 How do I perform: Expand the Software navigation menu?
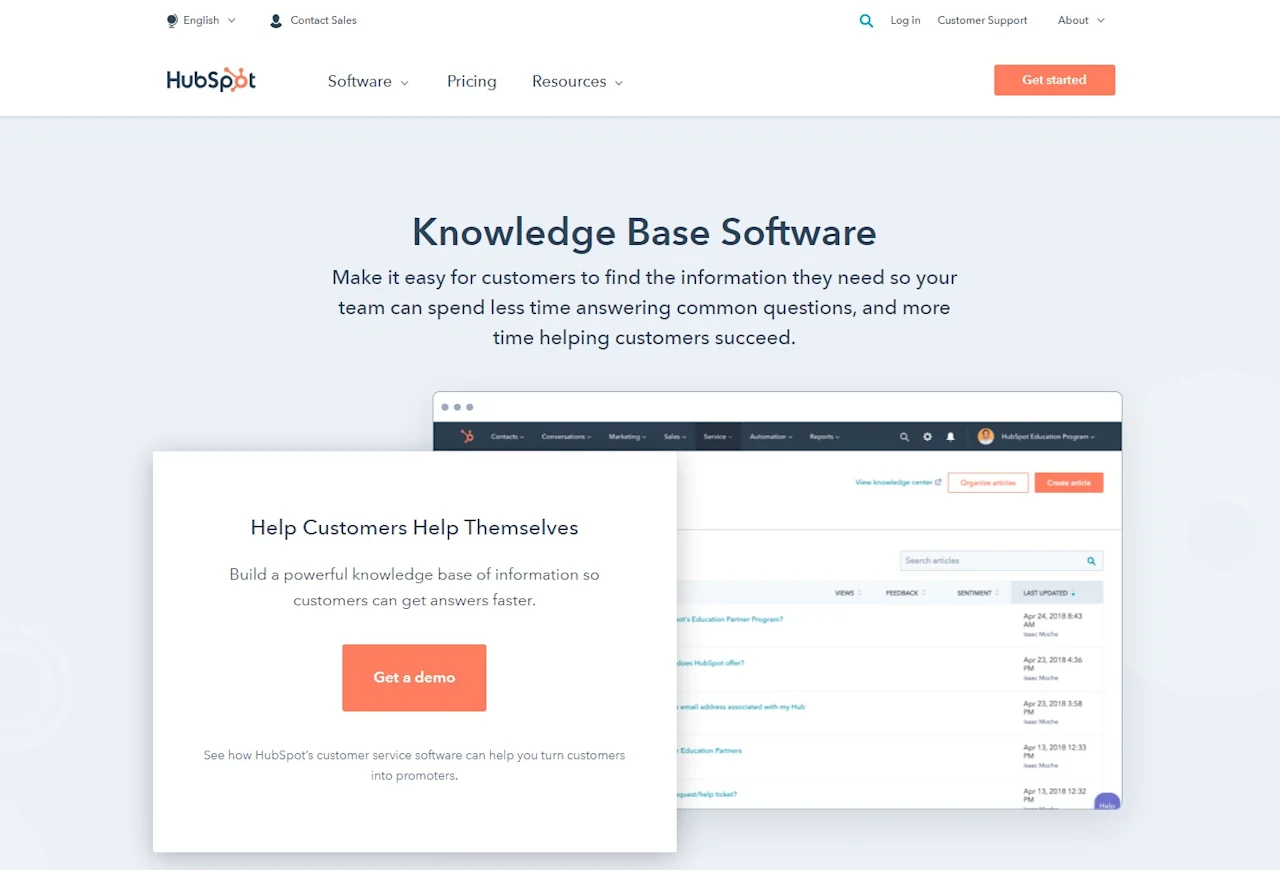[368, 82]
